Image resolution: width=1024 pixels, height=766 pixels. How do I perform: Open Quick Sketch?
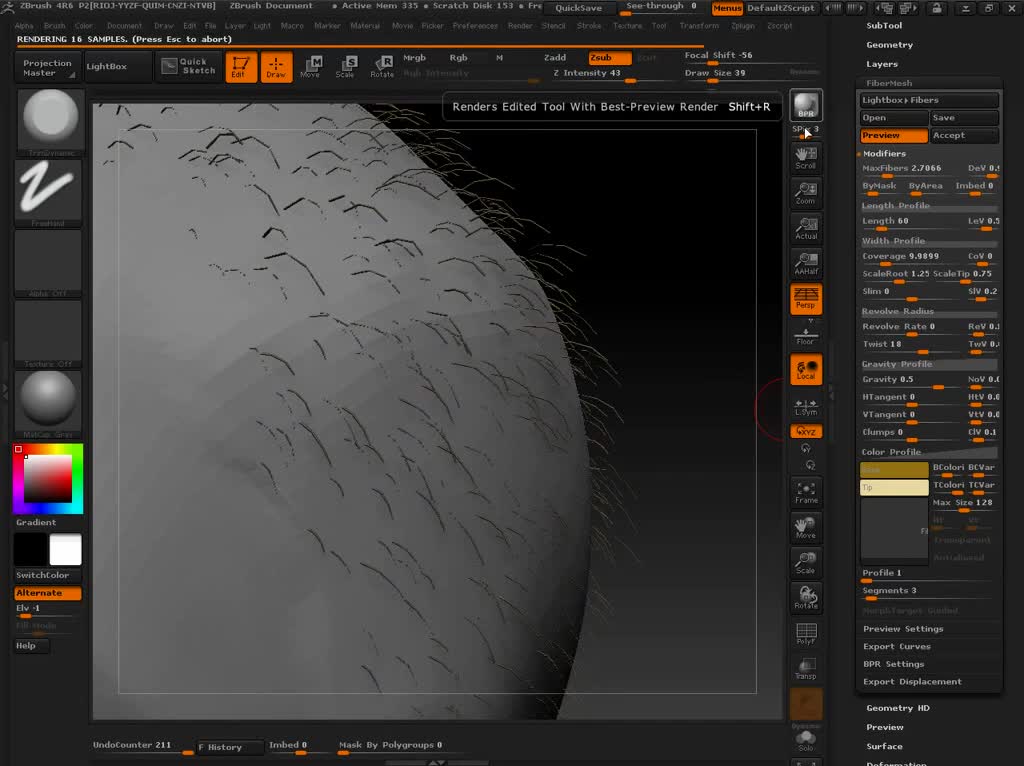(188, 67)
